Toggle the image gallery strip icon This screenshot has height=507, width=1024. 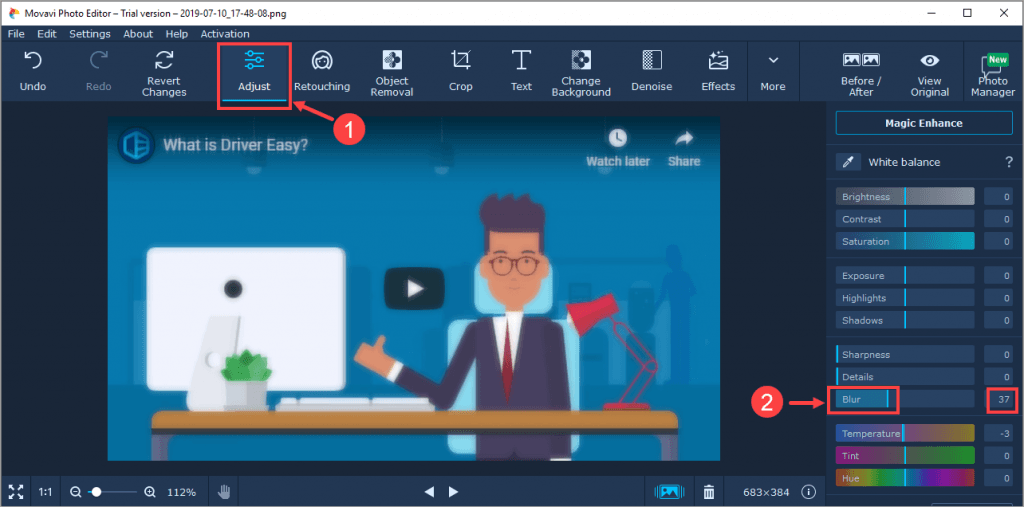[x=669, y=491]
